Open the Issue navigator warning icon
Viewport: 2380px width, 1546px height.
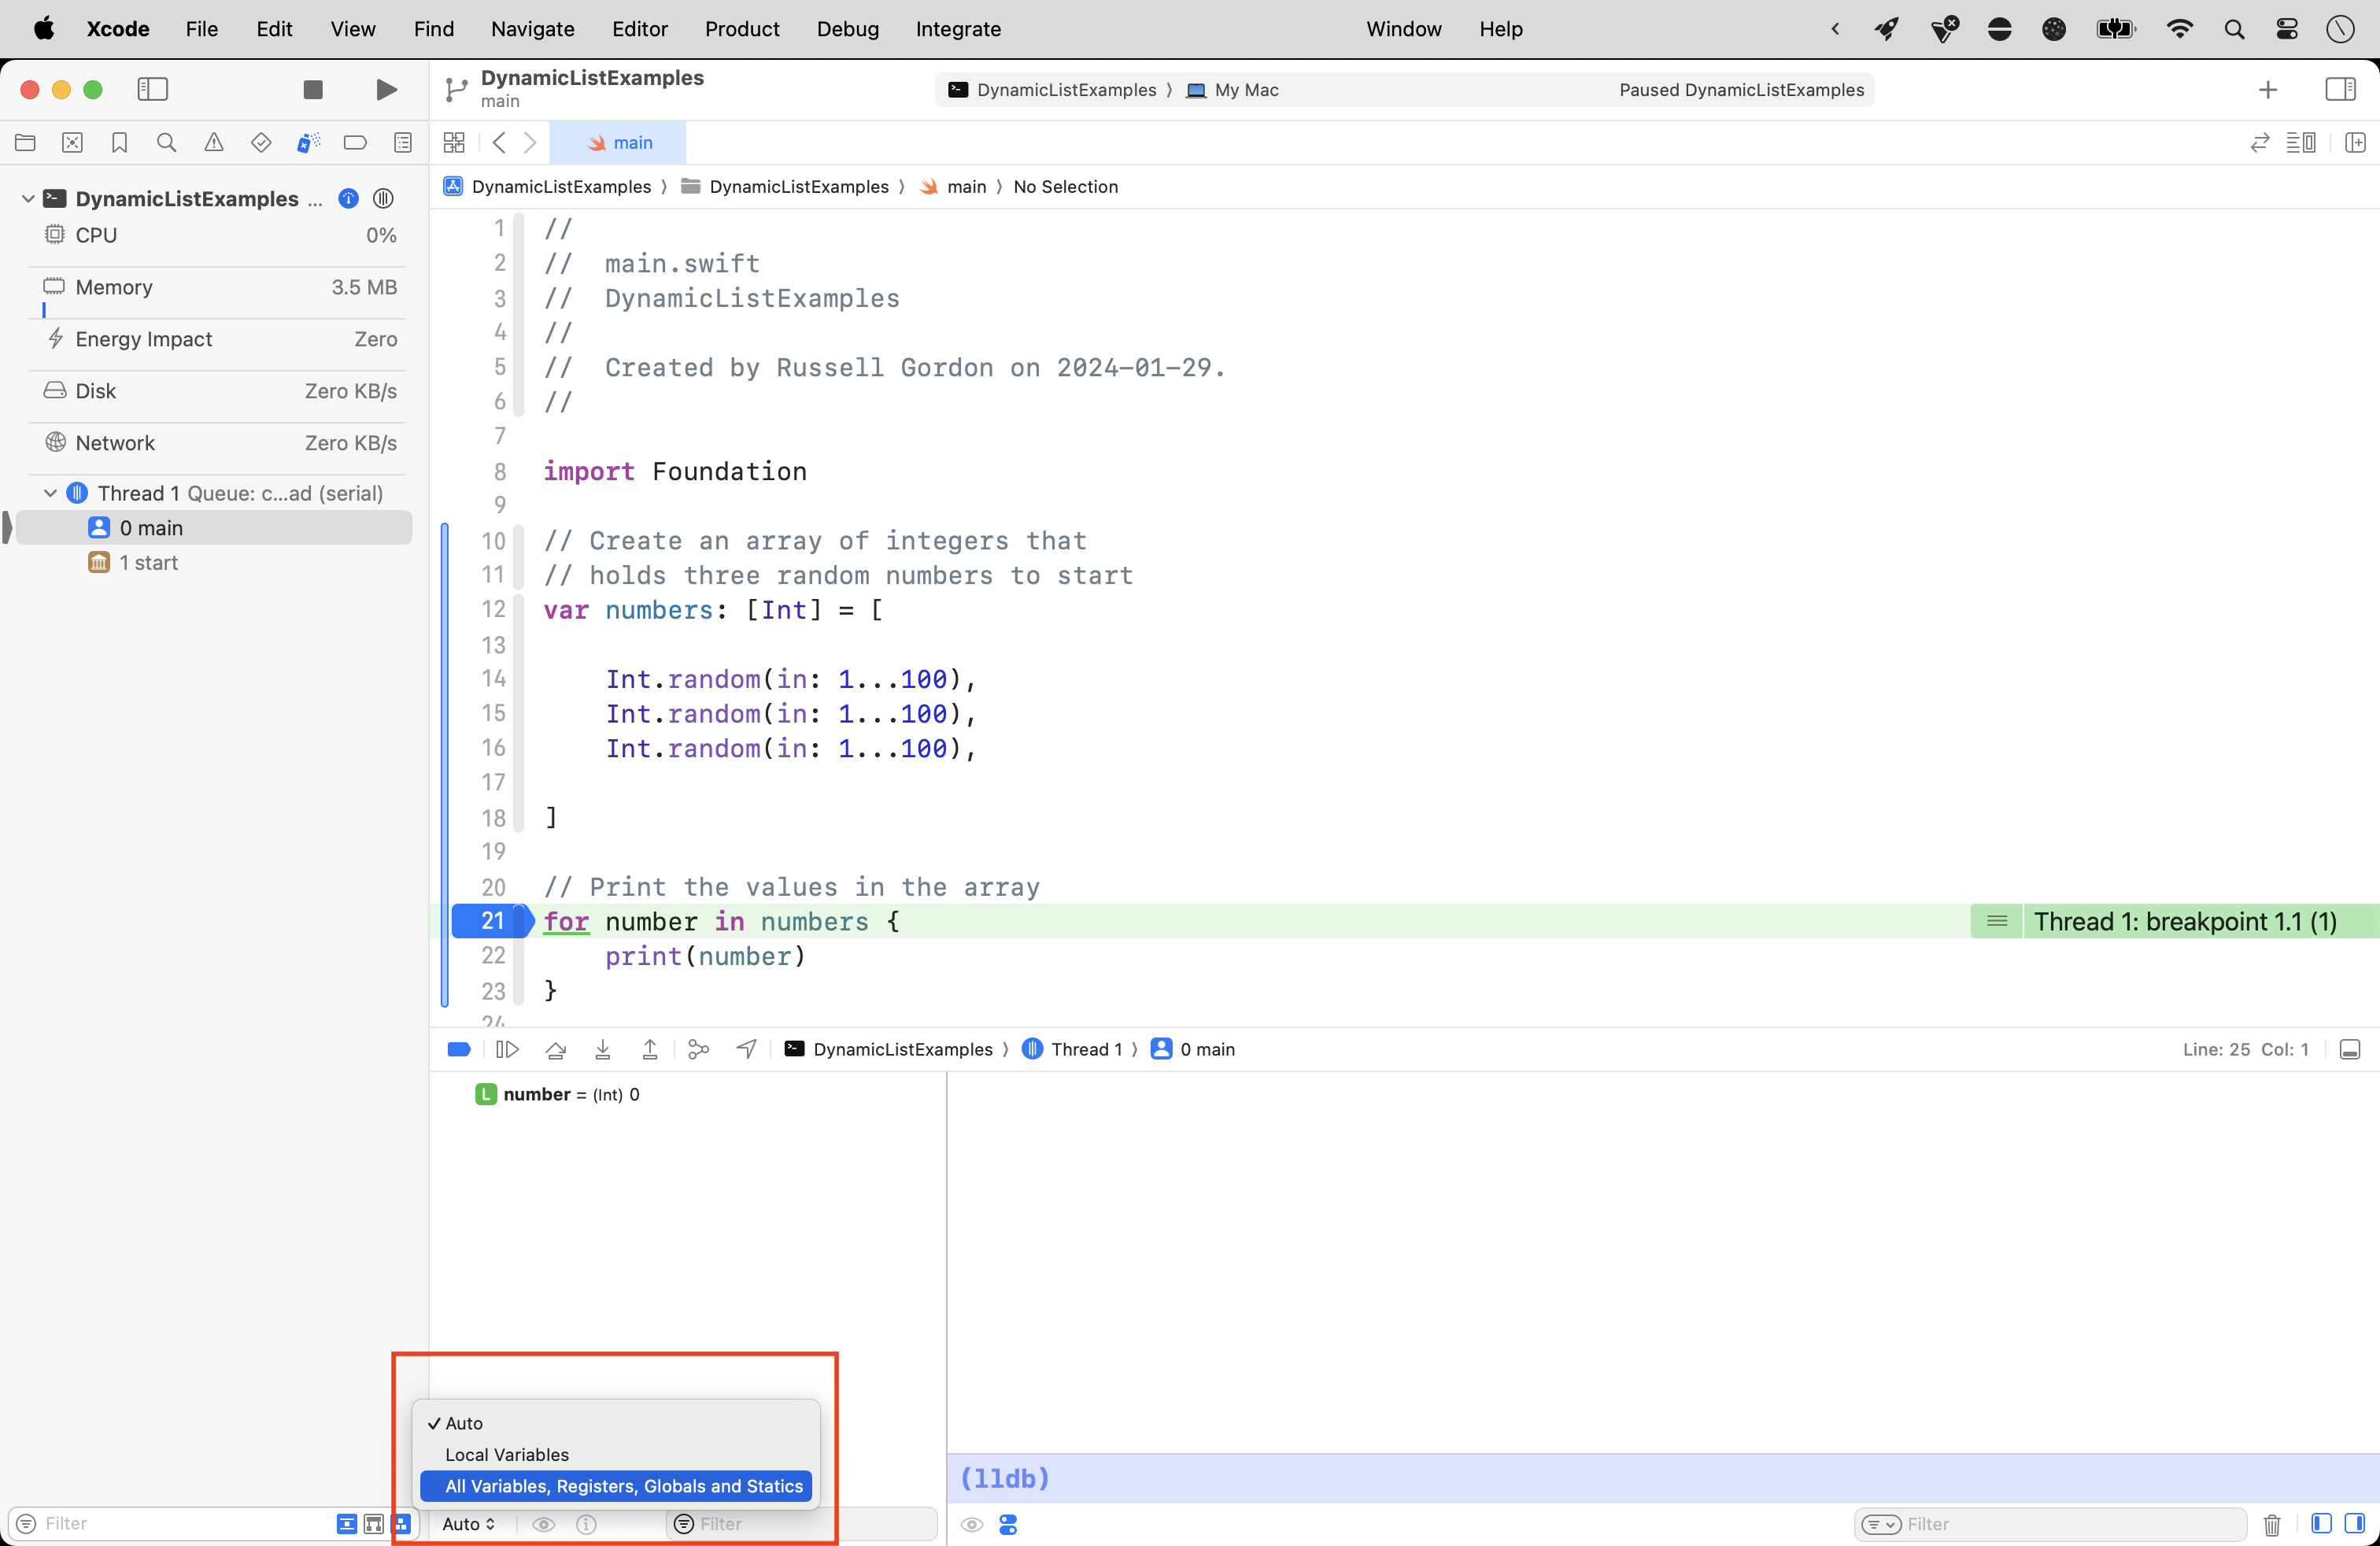(213, 142)
